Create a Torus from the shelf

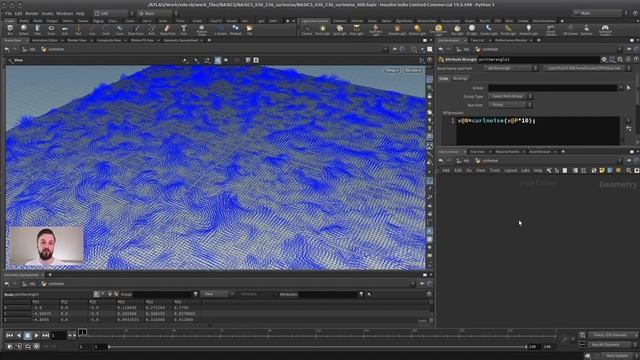pos(51,29)
